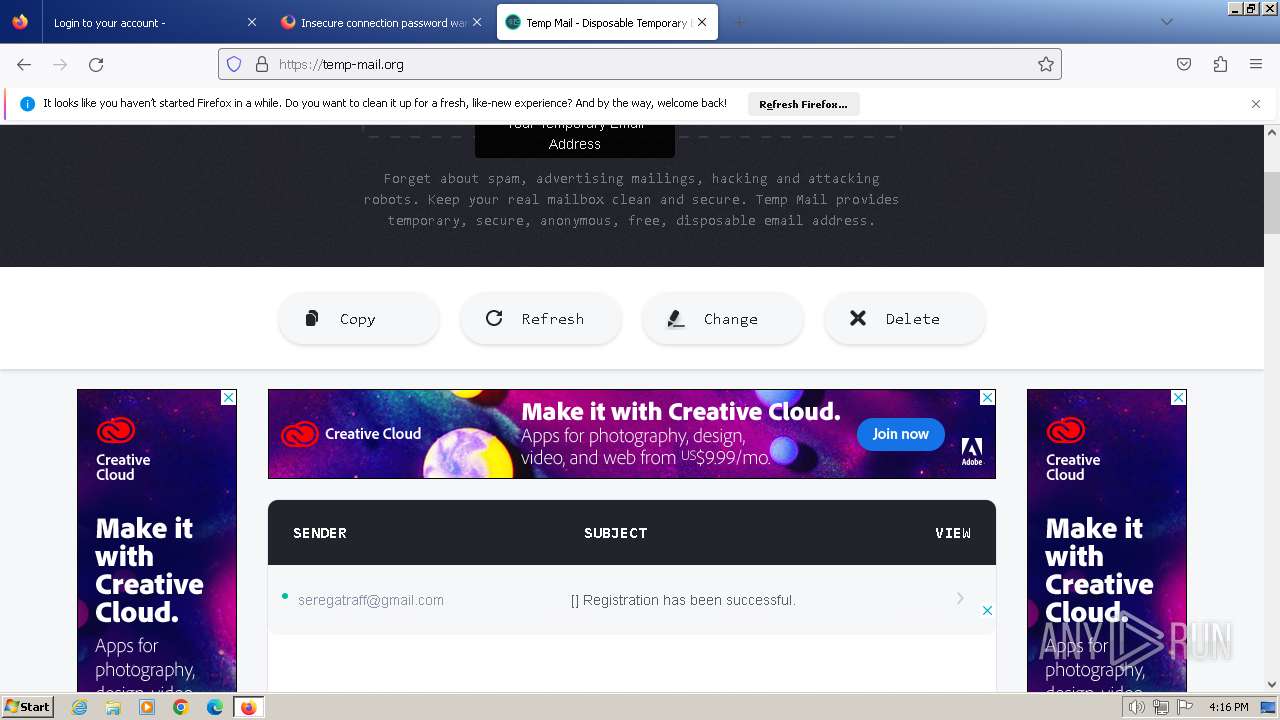Image resolution: width=1280 pixels, height=720 pixels.
Task: Delete the temporary email address
Action: click(x=905, y=319)
